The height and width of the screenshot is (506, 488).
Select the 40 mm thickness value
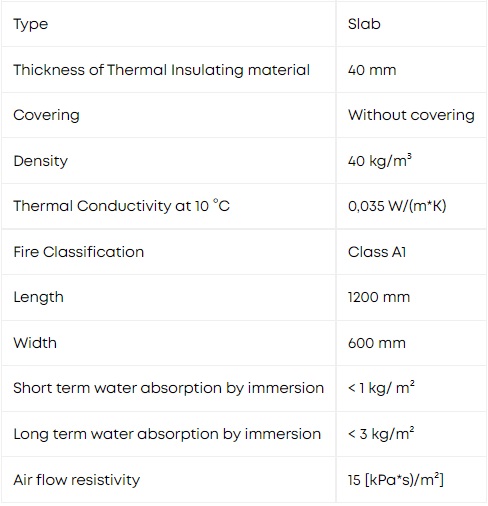(372, 70)
